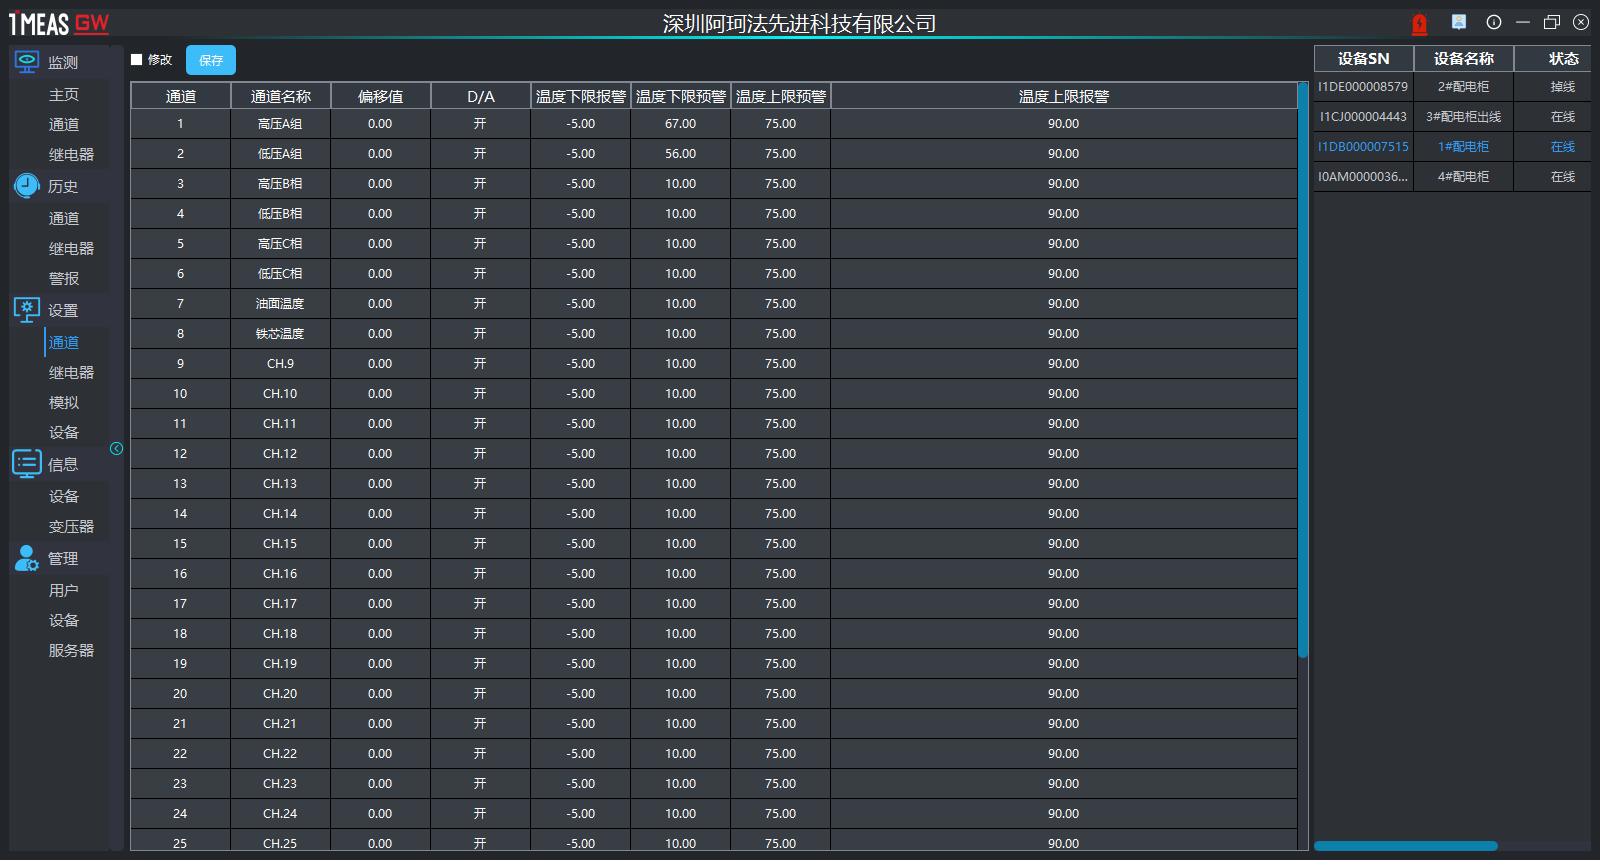Screen dimensions: 1600x860
Task: Click the channel table vertical scrollbar
Action: (1303, 370)
